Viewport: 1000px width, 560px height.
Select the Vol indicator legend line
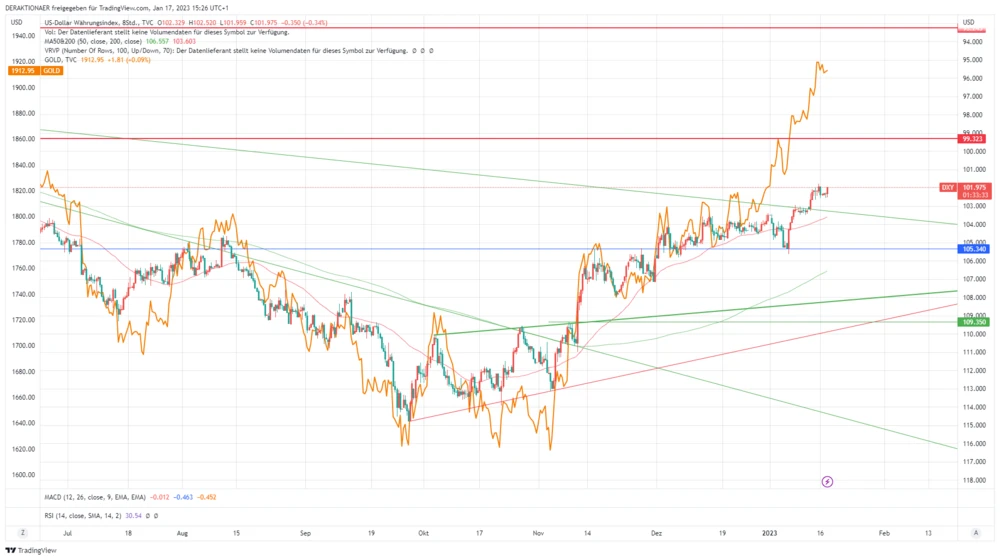166,32
